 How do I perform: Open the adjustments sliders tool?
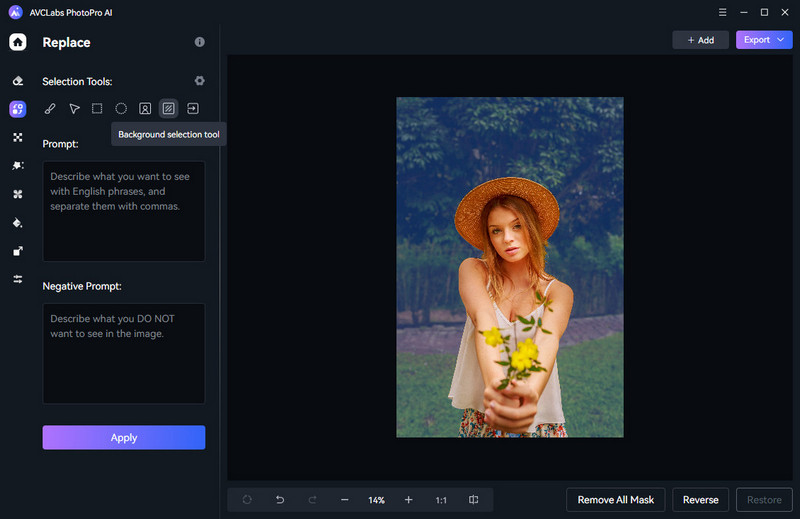pos(18,279)
